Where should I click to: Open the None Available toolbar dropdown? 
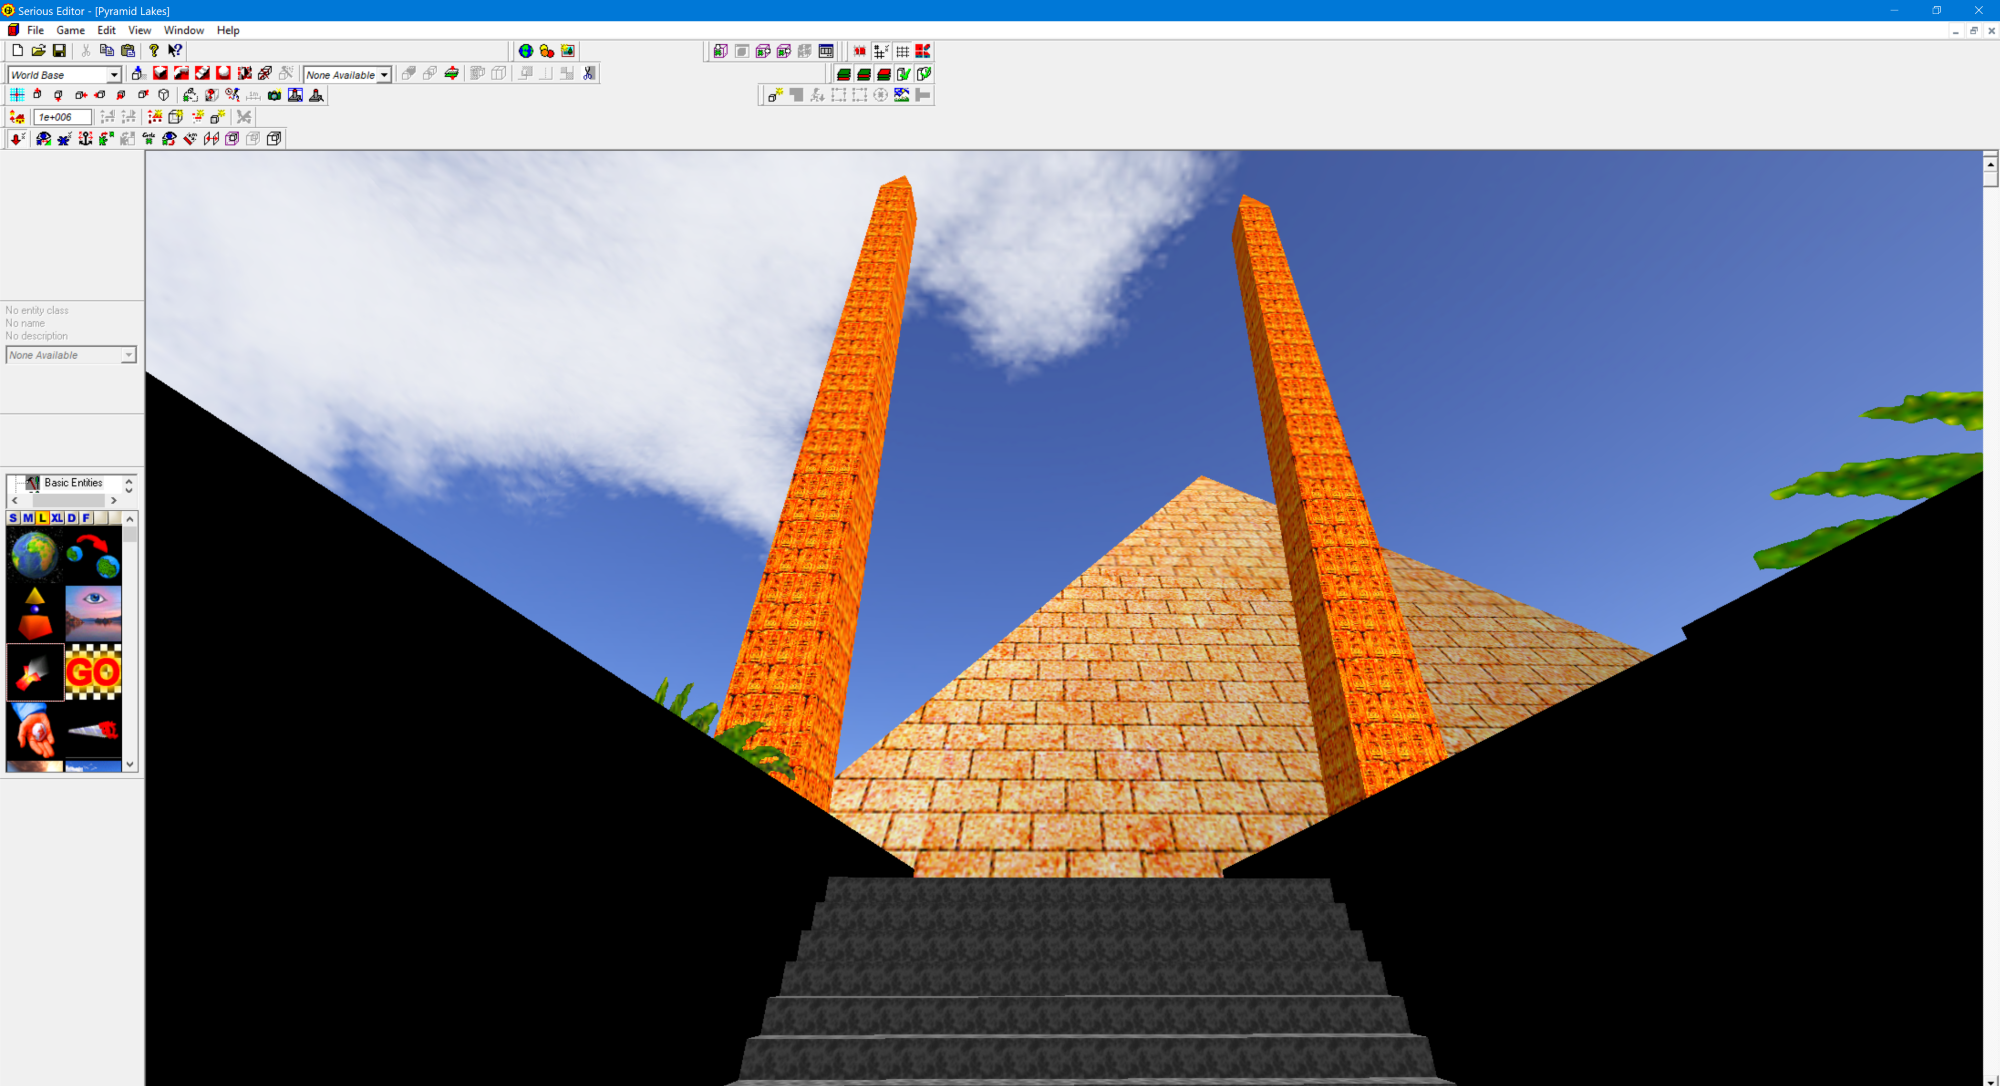(383, 75)
